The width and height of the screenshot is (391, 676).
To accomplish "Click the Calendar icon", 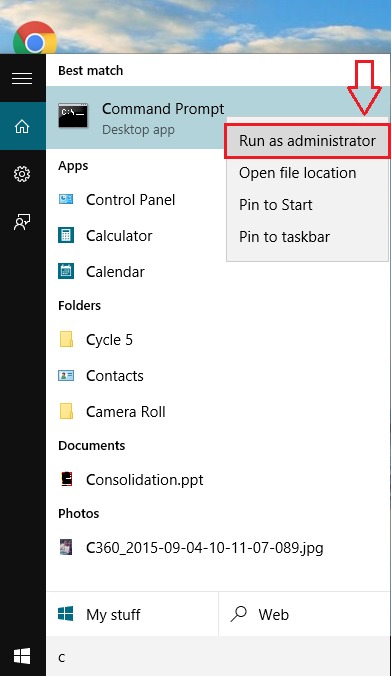I will pyautogui.click(x=66, y=271).
